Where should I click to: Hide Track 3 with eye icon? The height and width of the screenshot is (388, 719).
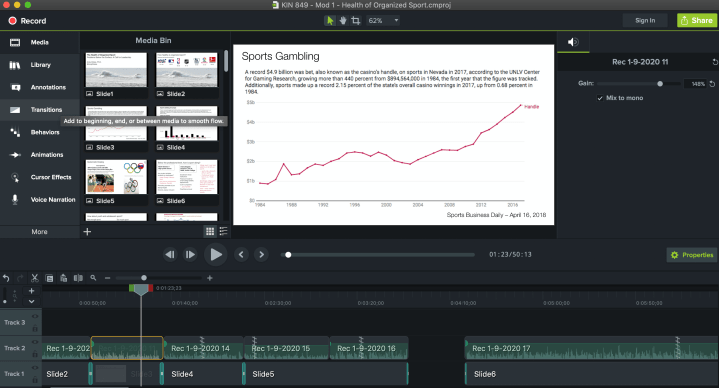pos(35,316)
